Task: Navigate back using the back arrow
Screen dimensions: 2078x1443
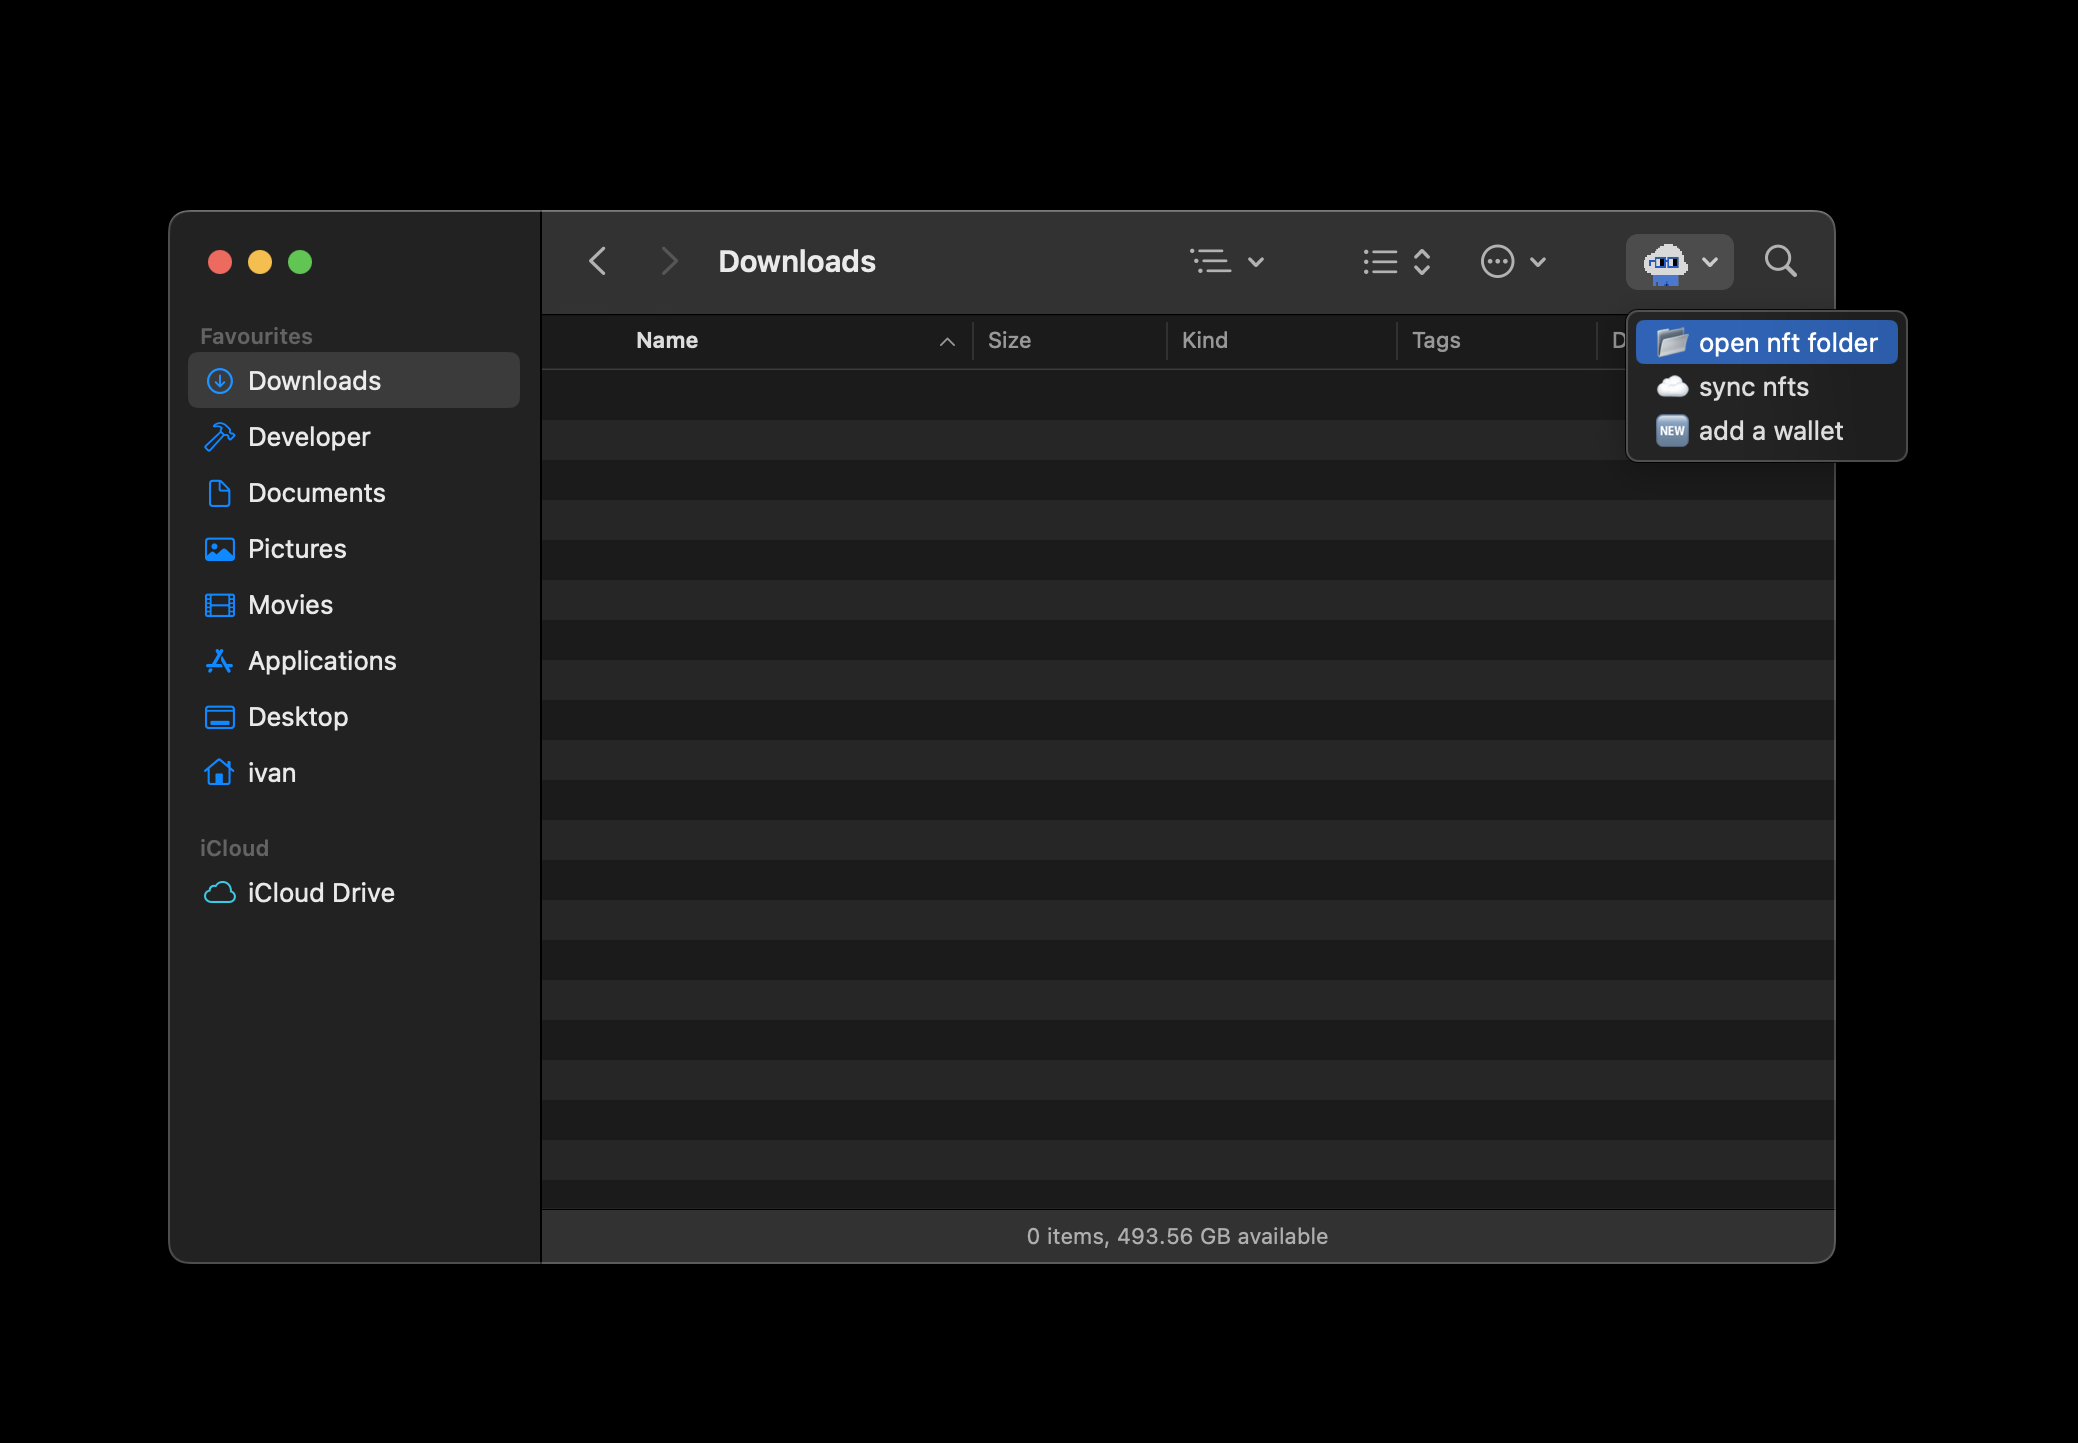Action: click(x=597, y=260)
